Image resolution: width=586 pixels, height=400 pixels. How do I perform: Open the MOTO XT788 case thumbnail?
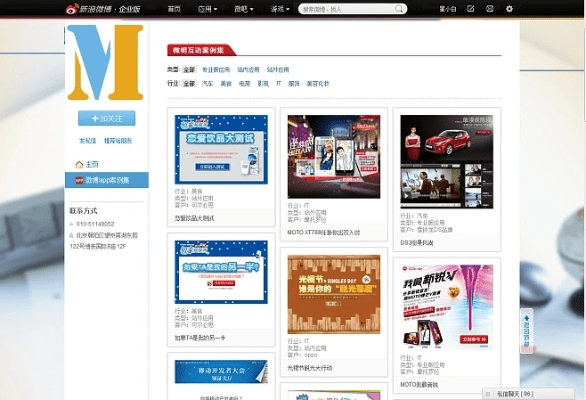pyautogui.click(x=334, y=157)
